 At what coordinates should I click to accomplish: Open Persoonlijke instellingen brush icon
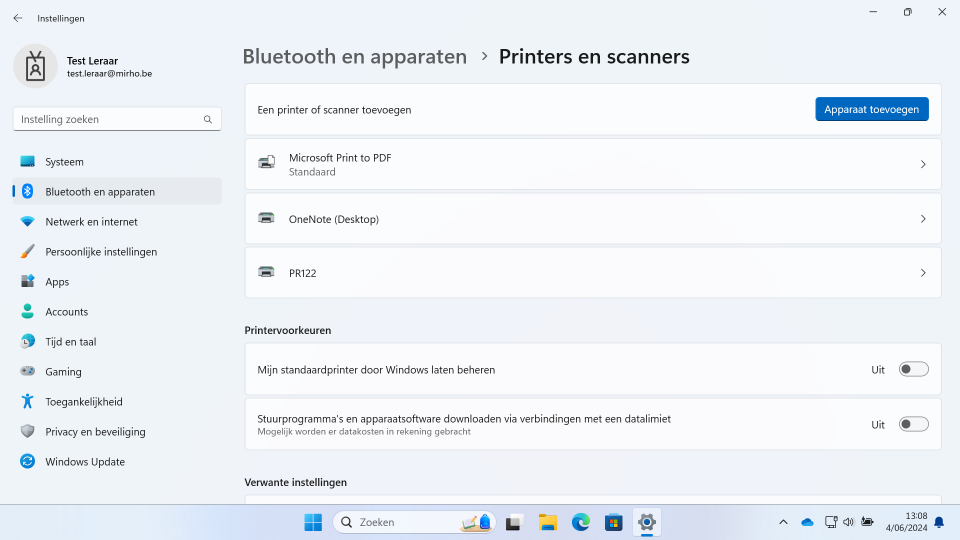click(27, 252)
